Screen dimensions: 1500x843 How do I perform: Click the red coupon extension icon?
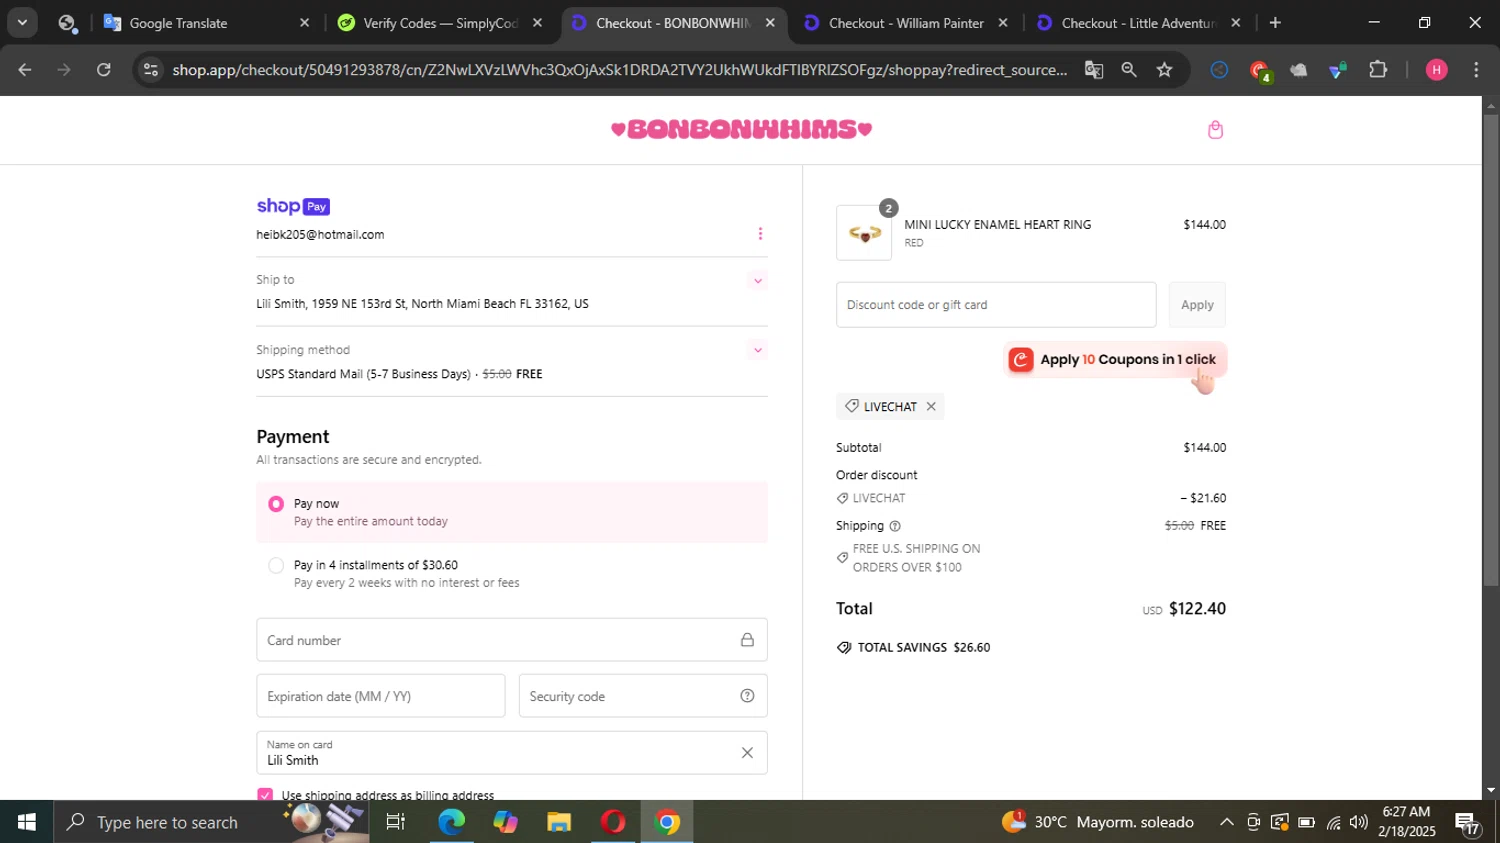[x=1259, y=70]
